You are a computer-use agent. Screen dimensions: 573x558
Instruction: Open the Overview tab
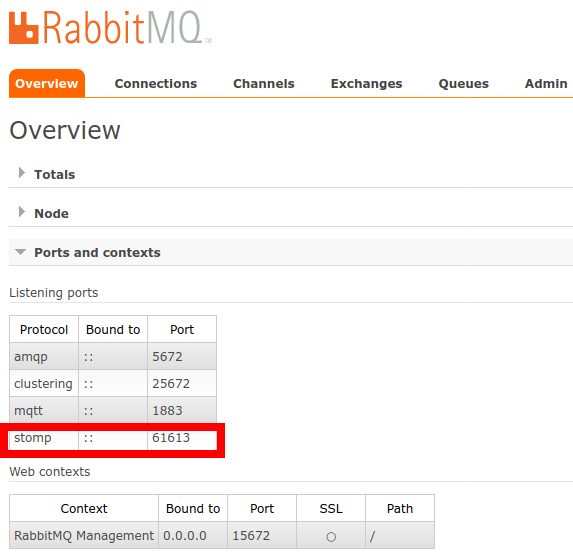(47, 84)
